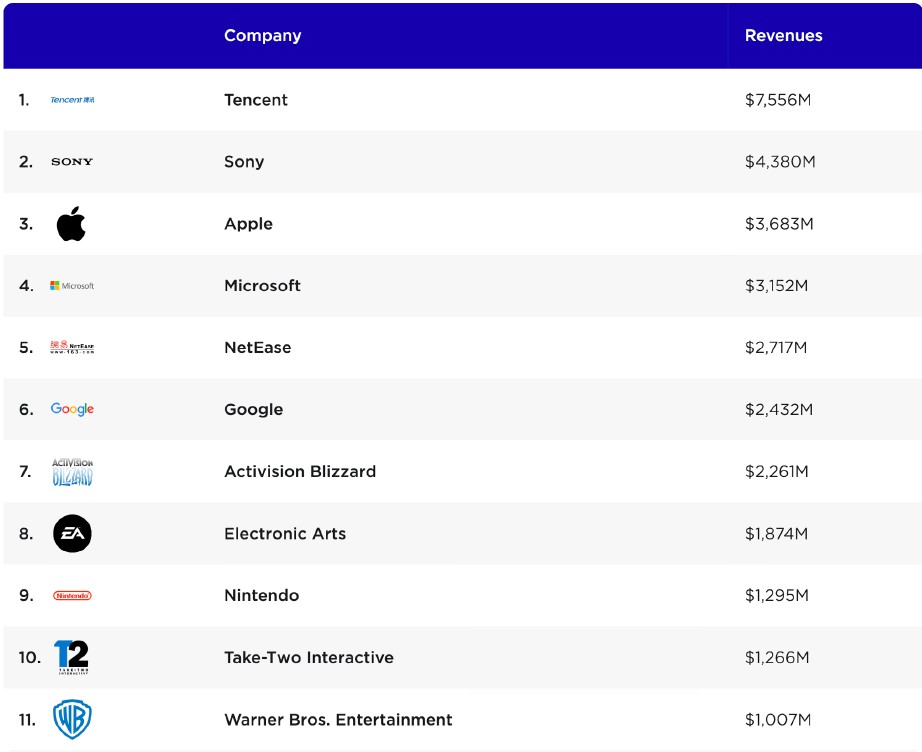Viewport: 922px width, 752px height.
Task: Click the Sony logo
Action: [x=72, y=162]
